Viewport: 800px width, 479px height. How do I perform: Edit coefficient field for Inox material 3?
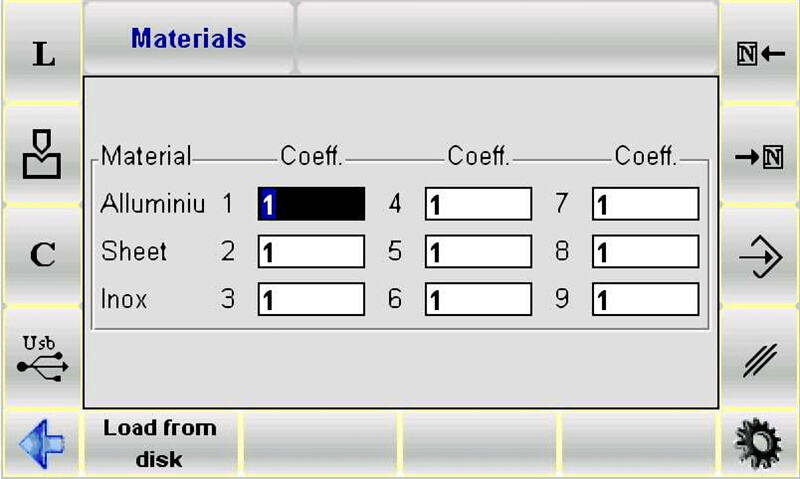point(311,299)
